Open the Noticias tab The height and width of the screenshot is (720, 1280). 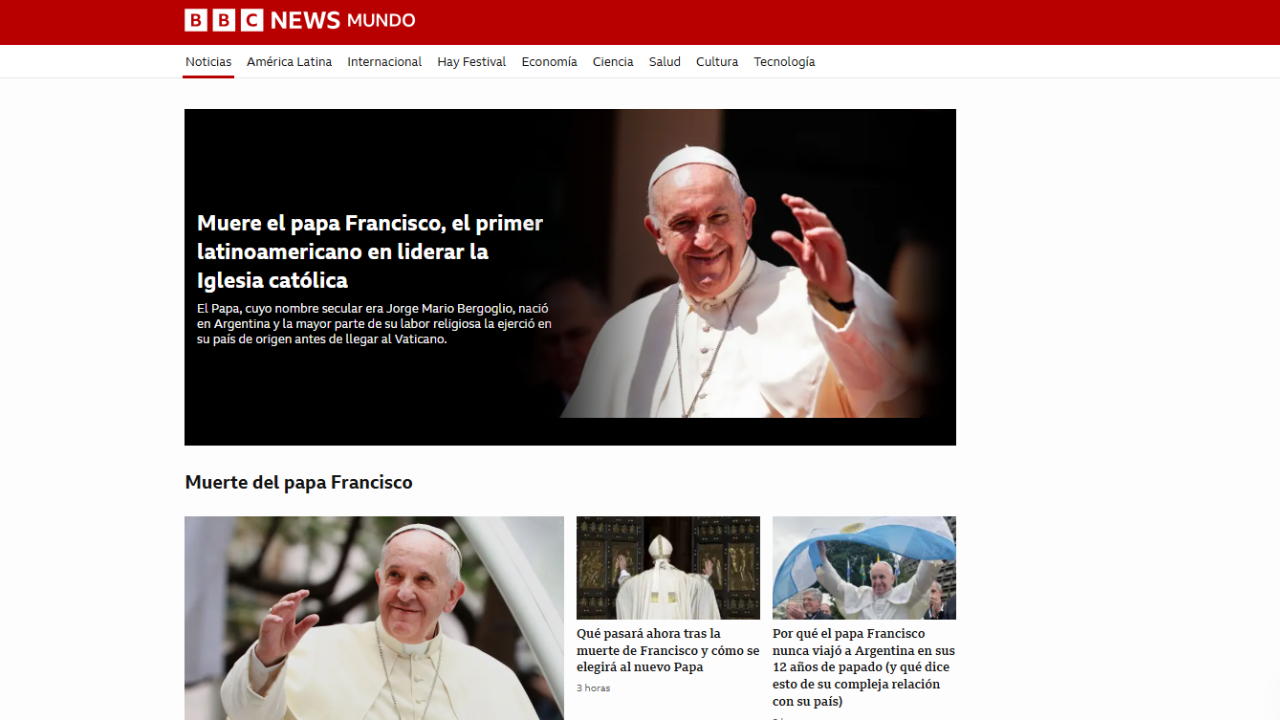(208, 62)
